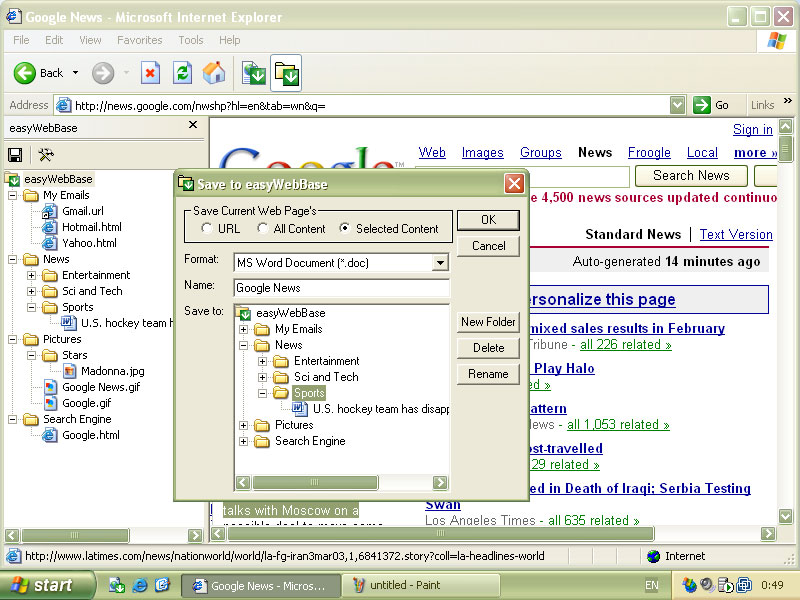Switch to untitled - Paint taskbar window

419,585
